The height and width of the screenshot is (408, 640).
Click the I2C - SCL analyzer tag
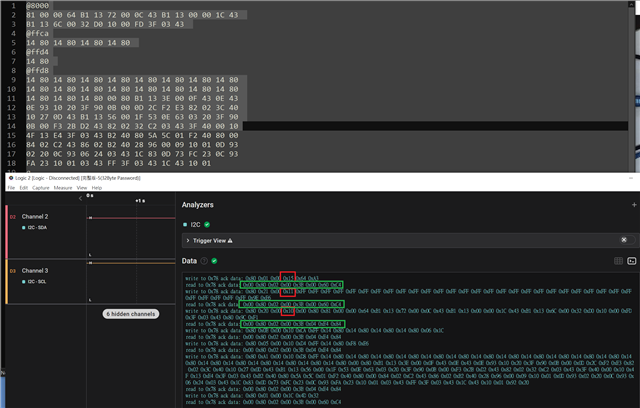tap(35, 282)
